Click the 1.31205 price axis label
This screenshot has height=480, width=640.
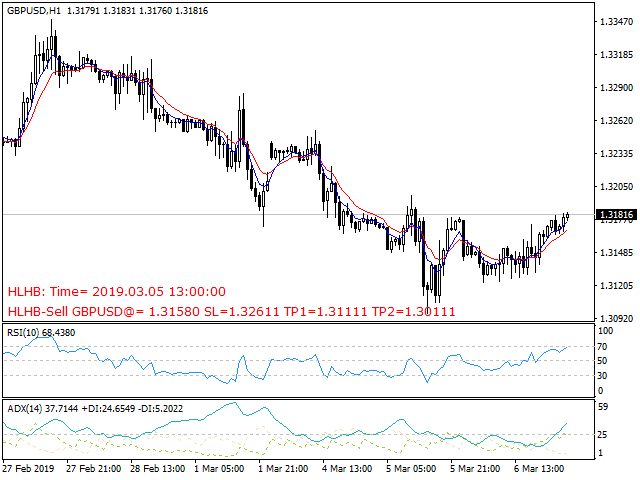(x=616, y=285)
